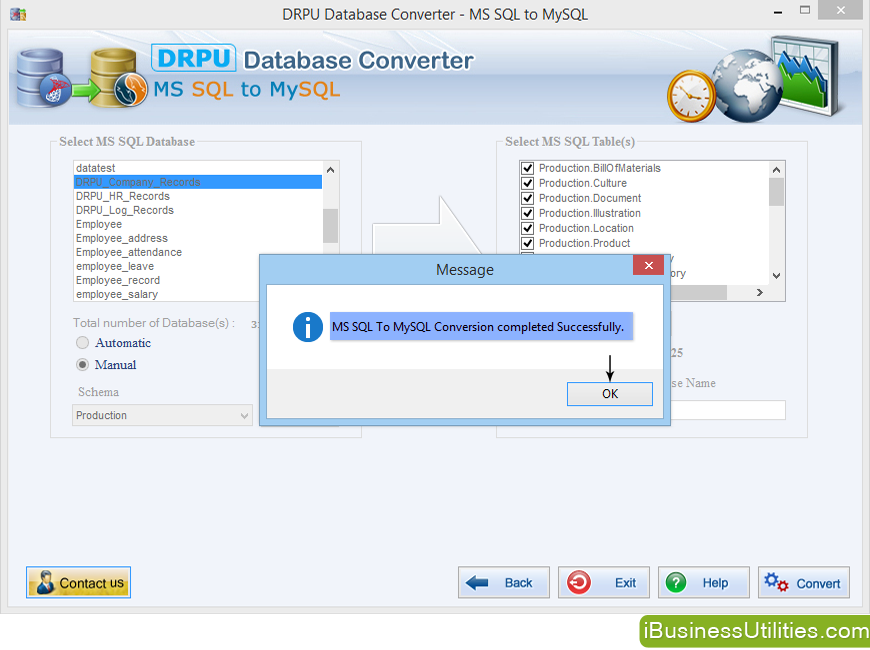Click the DRPU logo in header

tap(194, 58)
